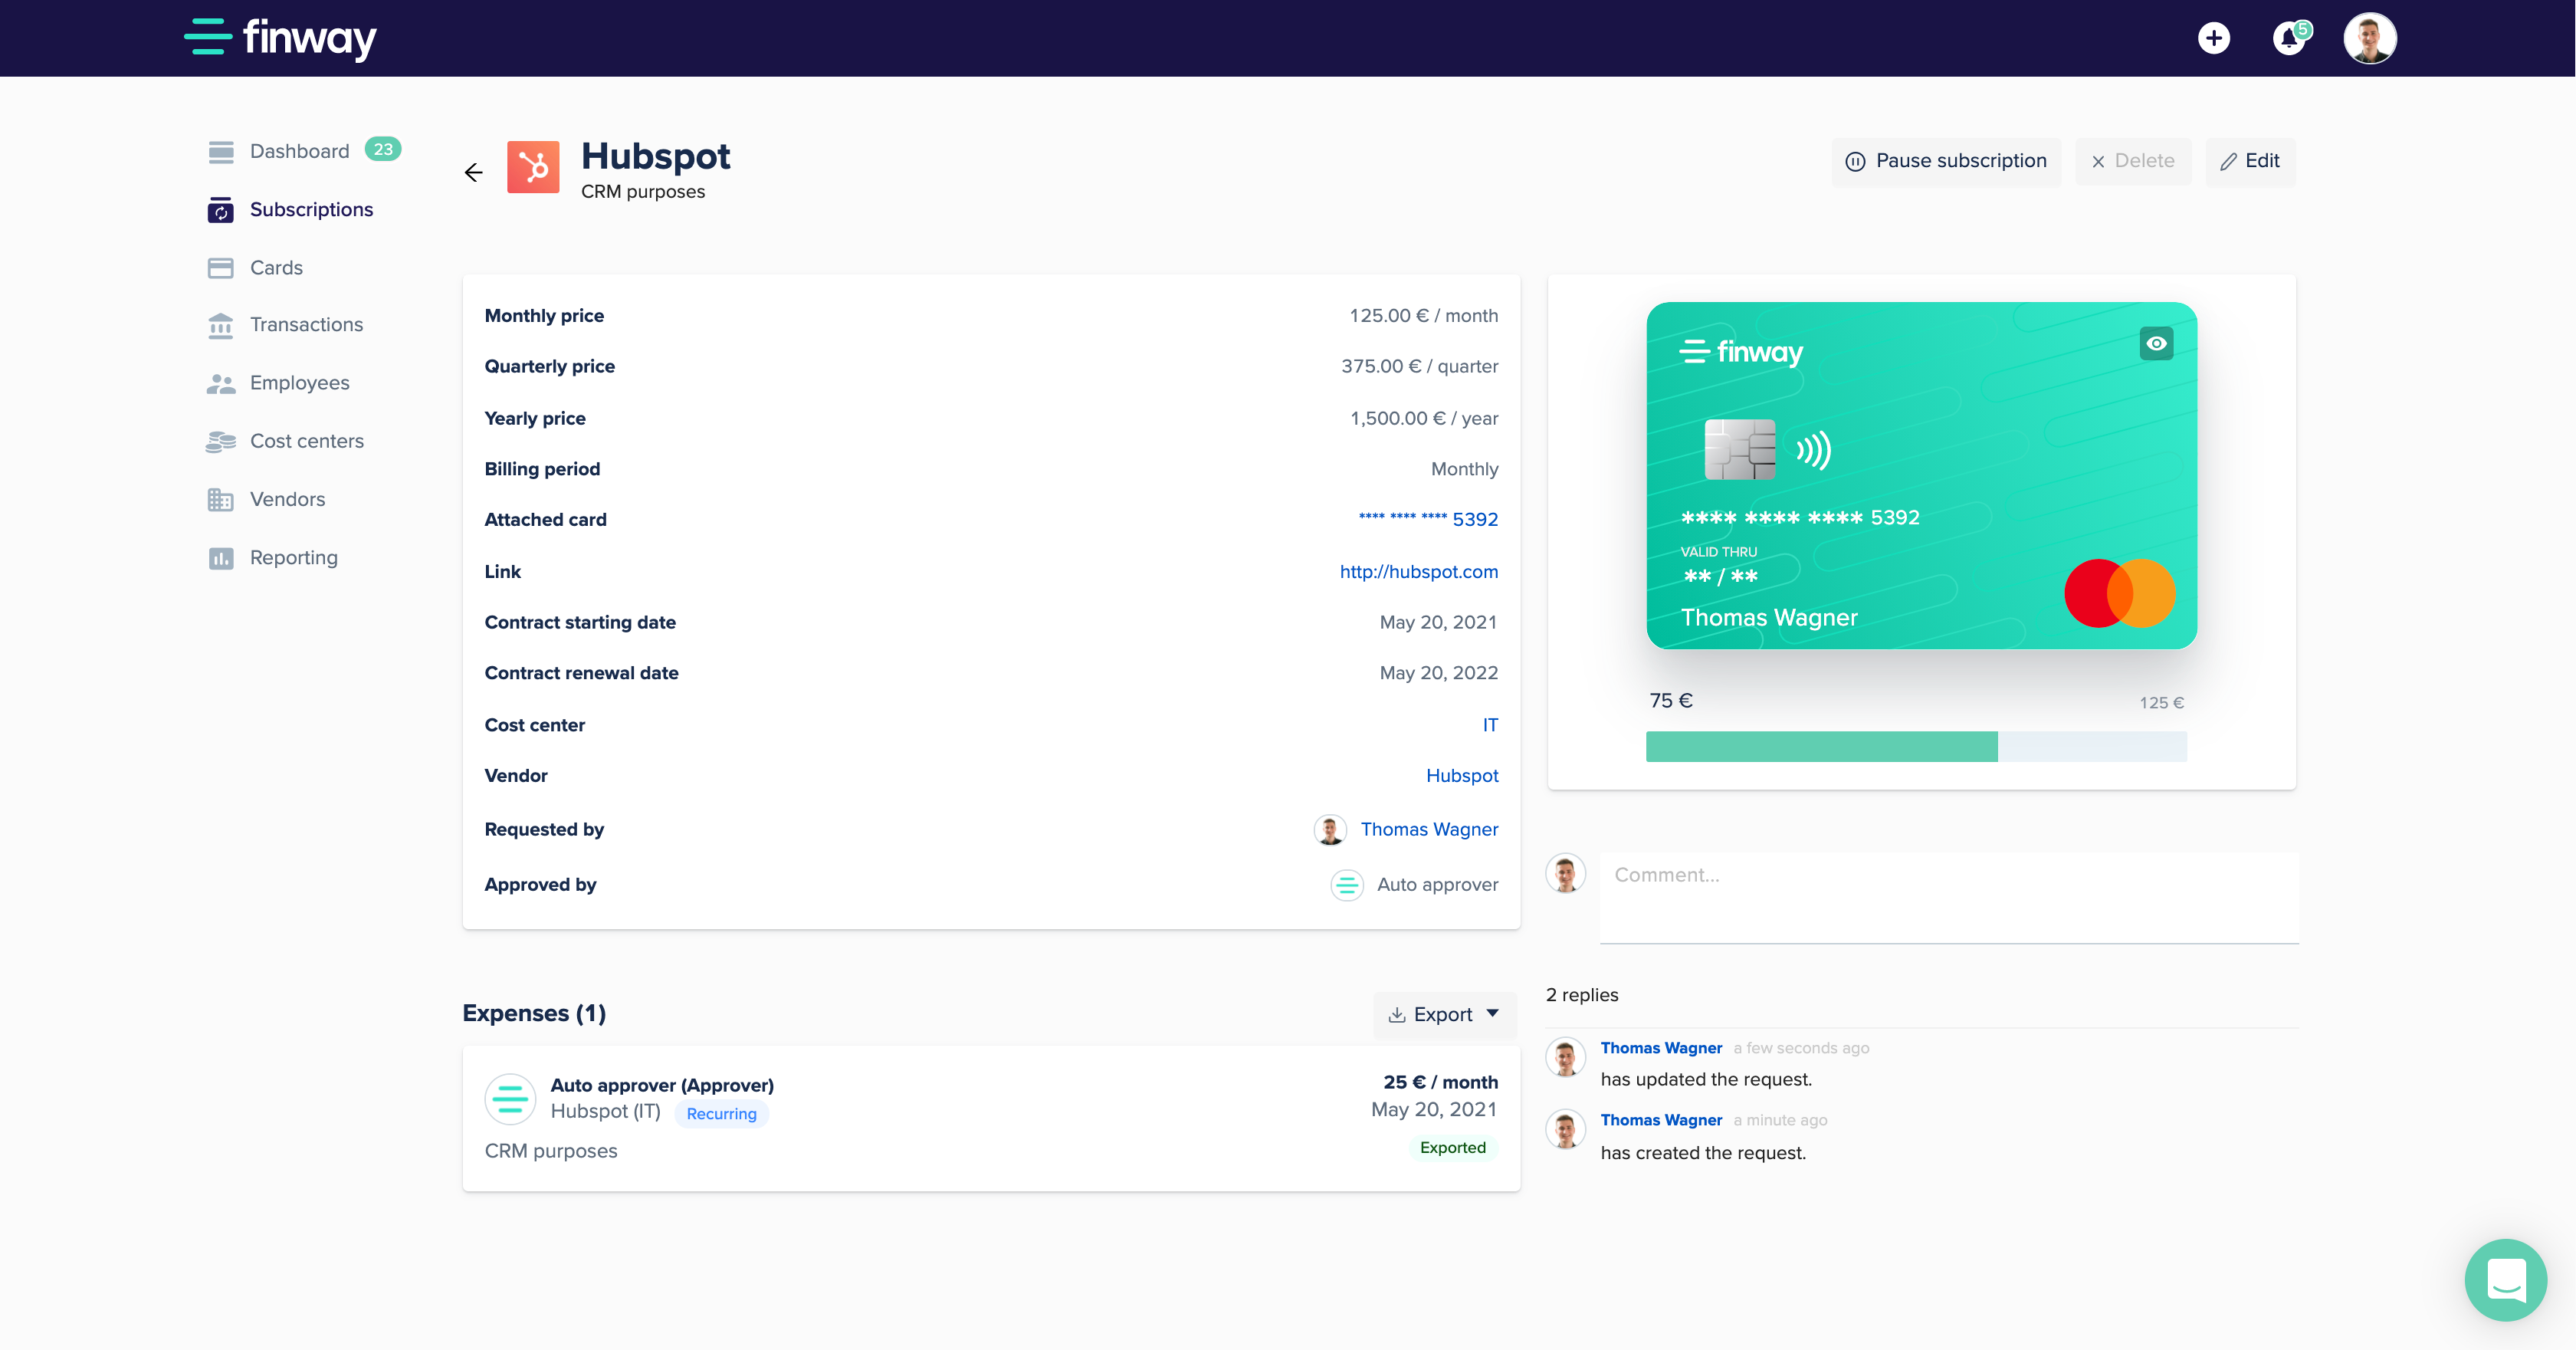Open the Dashboard section
Screen dimensions: 2576x1350
[x=299, y=151]
